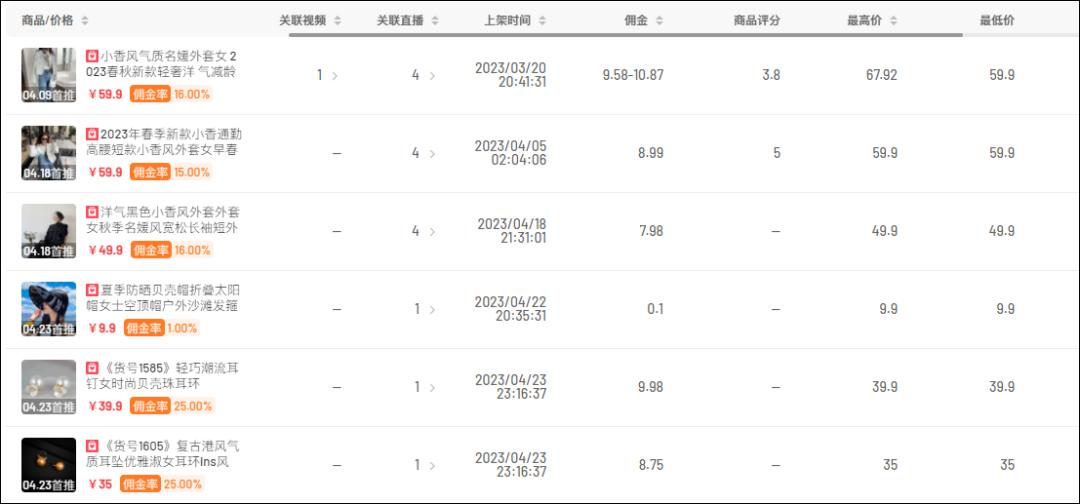Image resolution: width=1080 pixels, height=504 pixels.
Task: Open the 货号1585 earrings thumbnail
Action: click(x=49, y=387)
